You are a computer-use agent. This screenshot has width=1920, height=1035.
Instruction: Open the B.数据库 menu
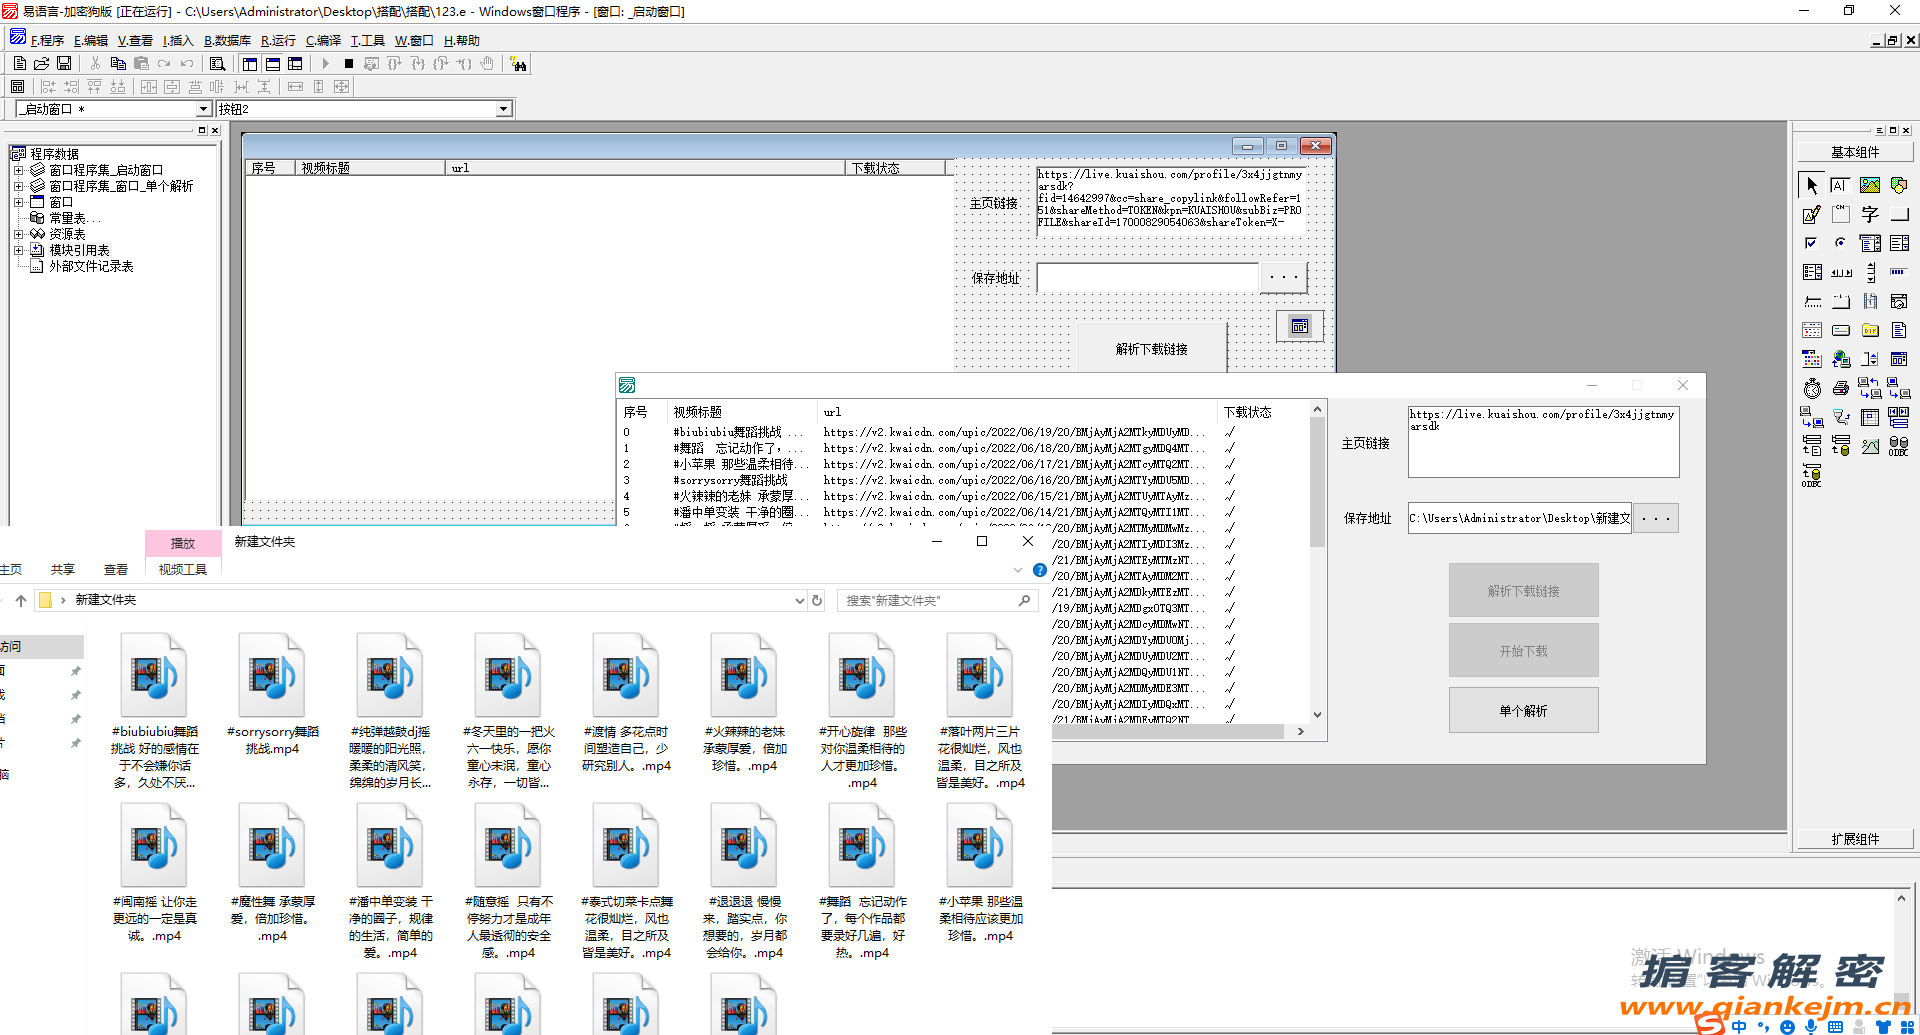pyautogui.click(x=227, y=41)
